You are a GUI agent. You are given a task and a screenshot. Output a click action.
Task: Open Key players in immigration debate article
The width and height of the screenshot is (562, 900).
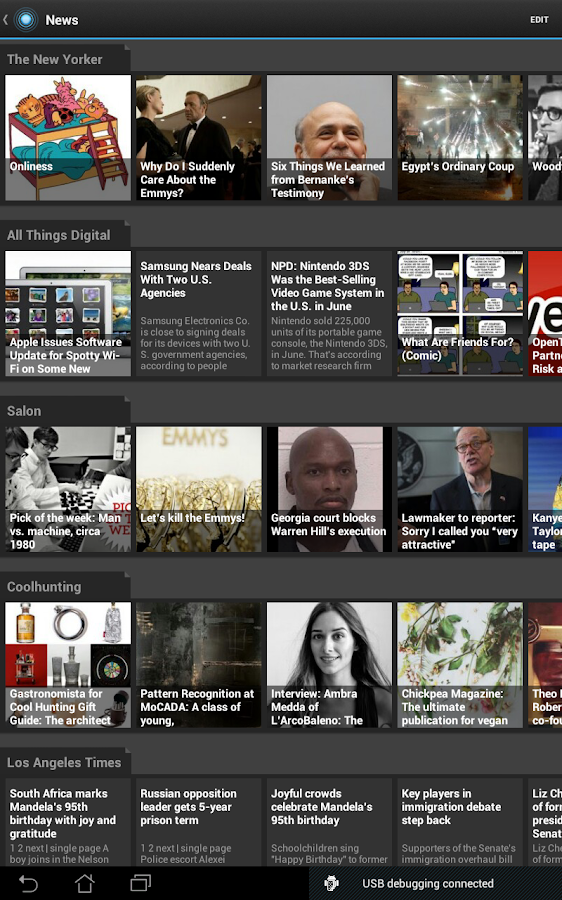pyautogui.click(x=460, y=822)
